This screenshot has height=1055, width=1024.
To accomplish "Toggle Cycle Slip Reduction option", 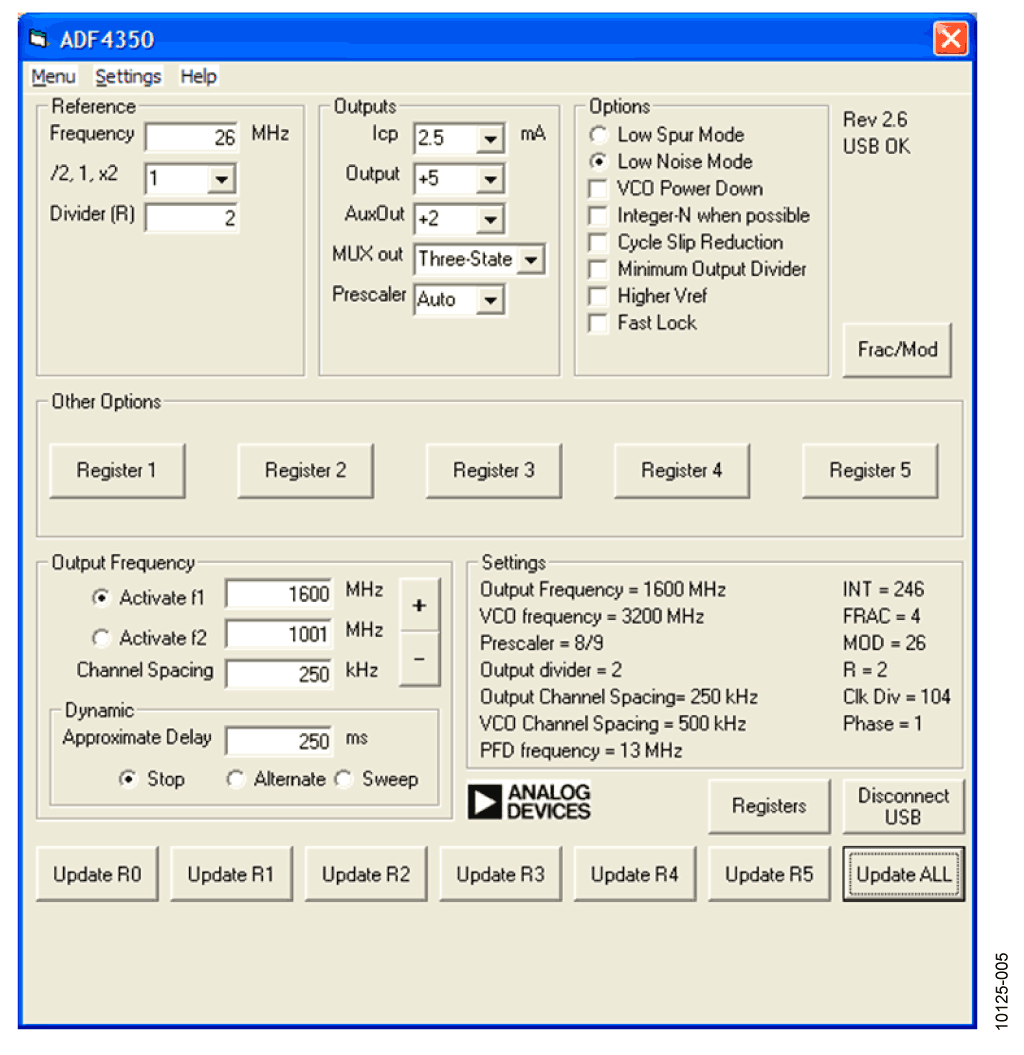I will [x=598, y=243].
